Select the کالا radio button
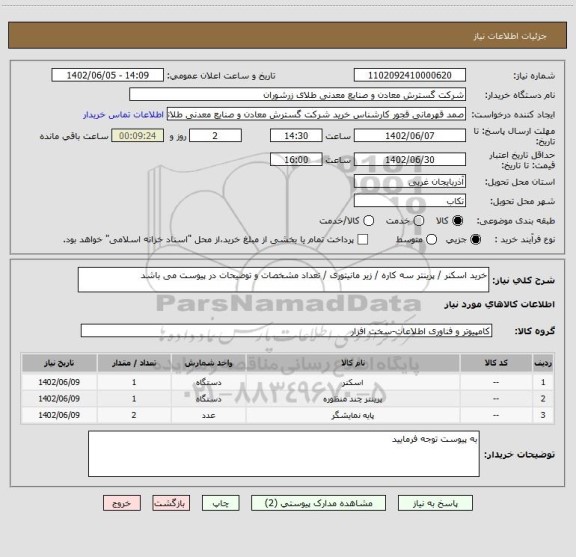 point(457,221)
